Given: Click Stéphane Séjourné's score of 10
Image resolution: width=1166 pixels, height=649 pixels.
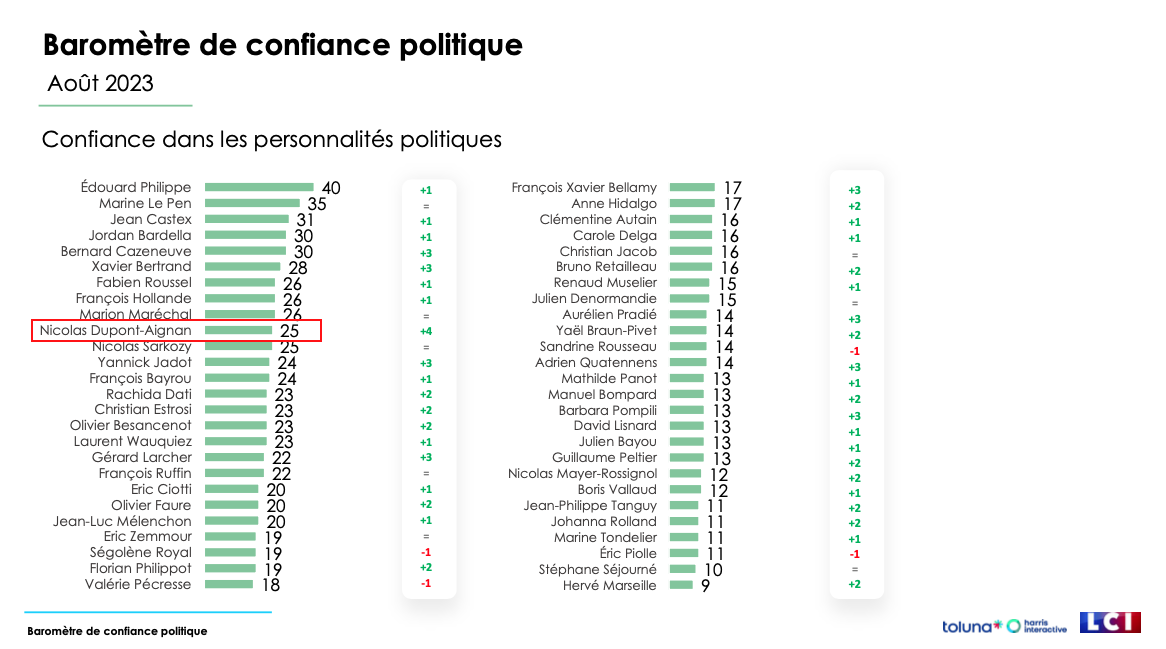Looking at the screenshot, I should click(713, 570).
